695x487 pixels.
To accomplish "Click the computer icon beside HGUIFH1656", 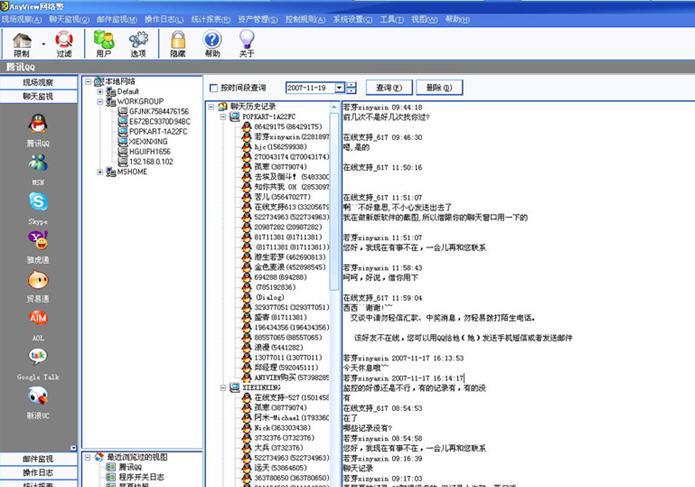I will 123,151.
